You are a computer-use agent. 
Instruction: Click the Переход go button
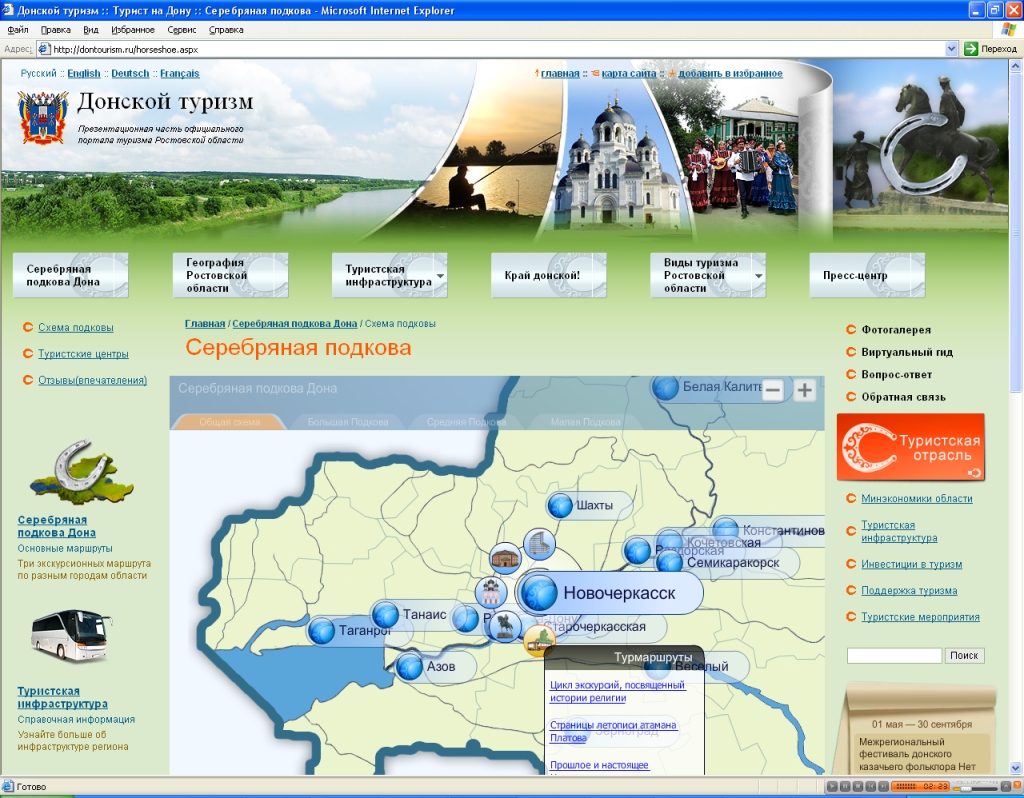(991, 49)
